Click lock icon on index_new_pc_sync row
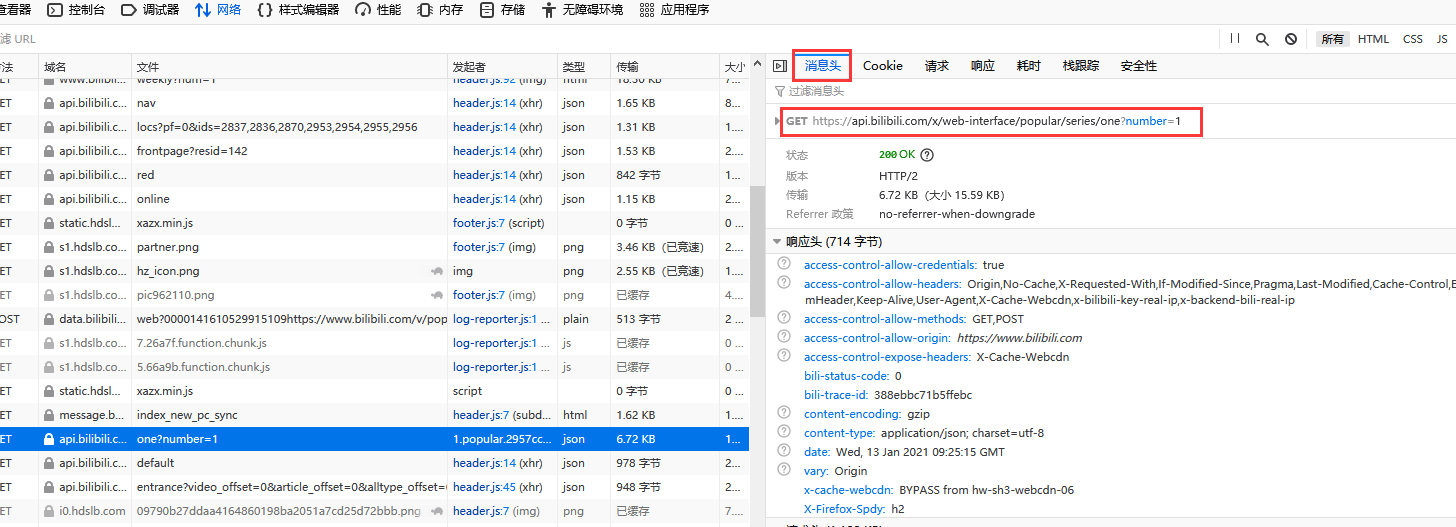The image size is (1456, 527). [48, 415]
